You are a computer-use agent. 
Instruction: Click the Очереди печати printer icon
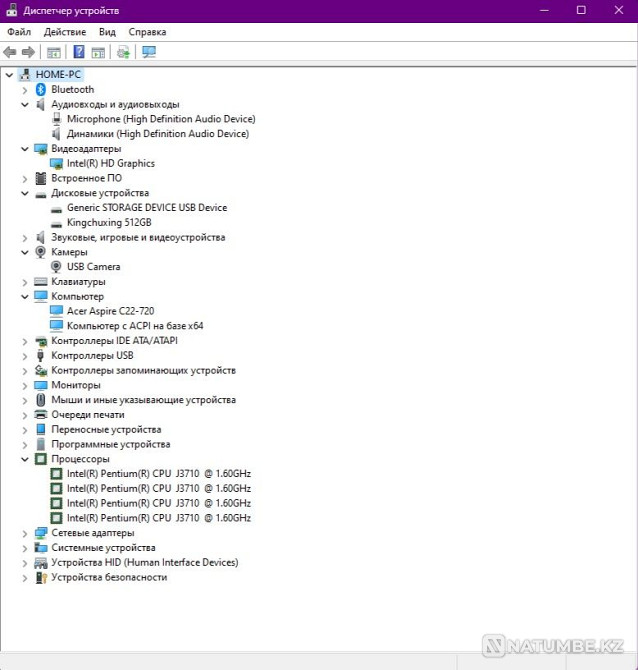pos(41,414)
